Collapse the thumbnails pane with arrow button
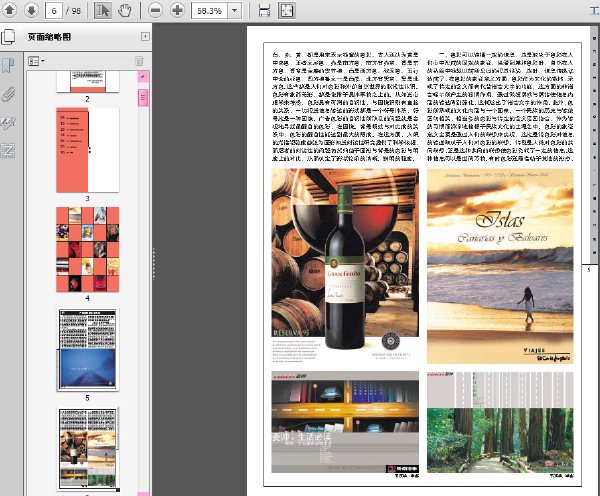The image size is (600, 496). pos(145,37)
